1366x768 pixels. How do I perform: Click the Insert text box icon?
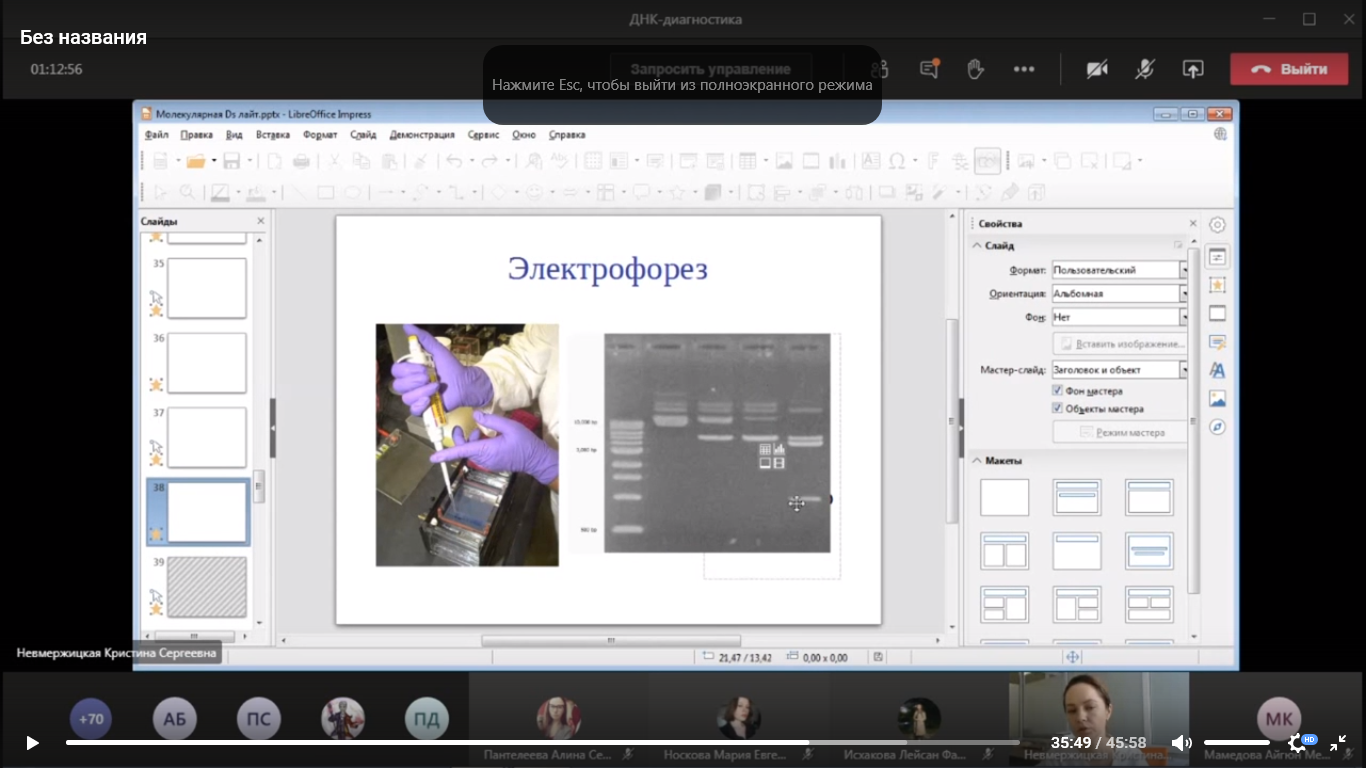pyautogui.click(x=871, y=161)
